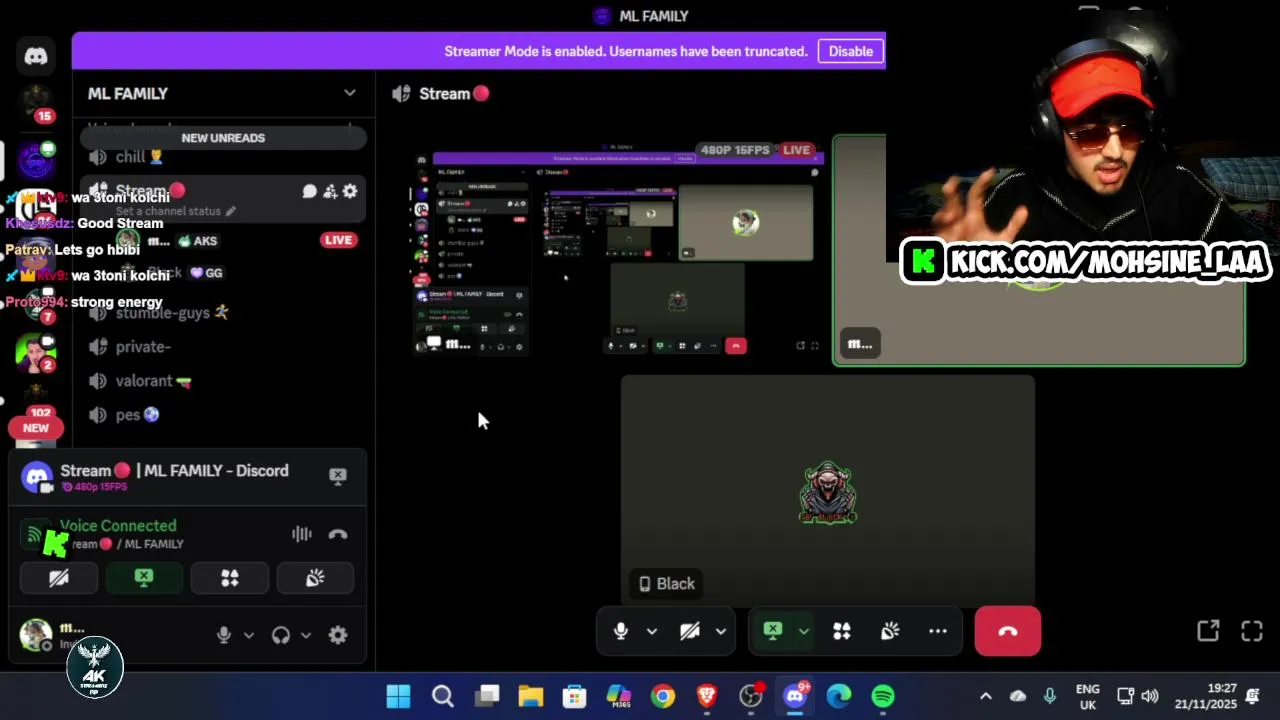
Task: End call with red hang-up button
Action: point(1008,631)
